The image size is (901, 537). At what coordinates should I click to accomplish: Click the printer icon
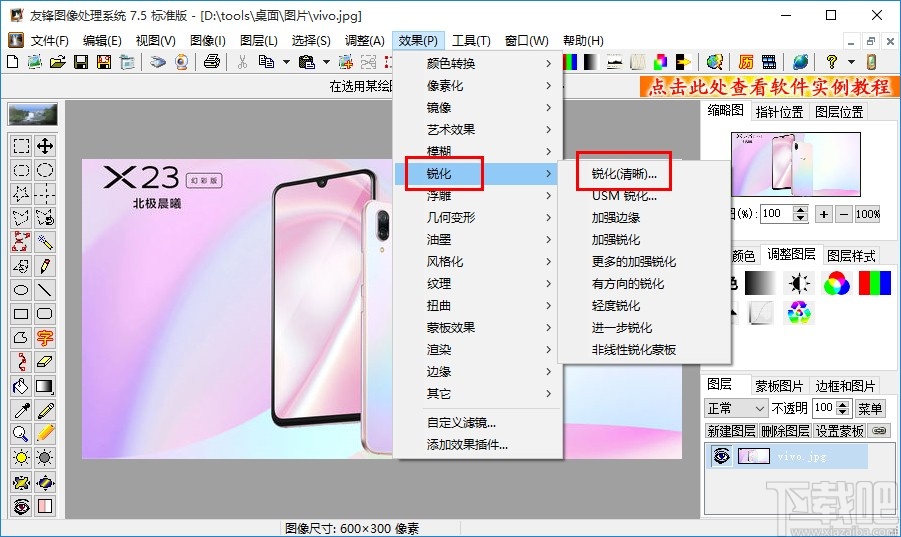click(x=211, y=61)
